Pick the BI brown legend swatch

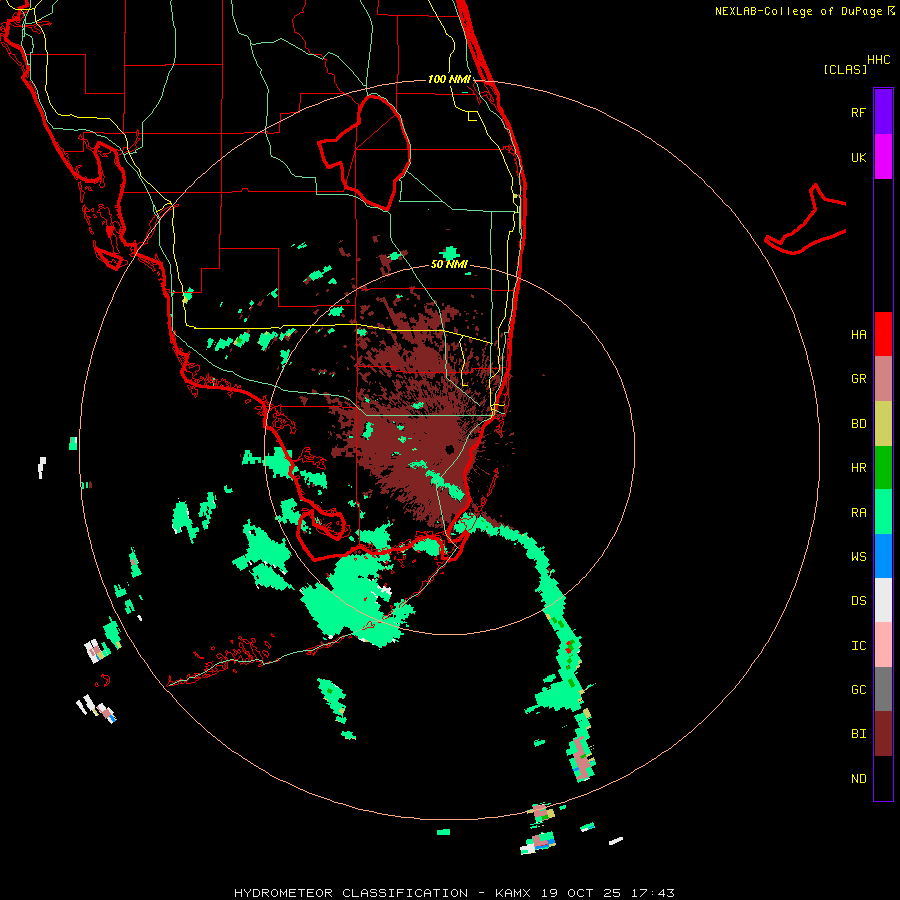[x=883, y=734]
